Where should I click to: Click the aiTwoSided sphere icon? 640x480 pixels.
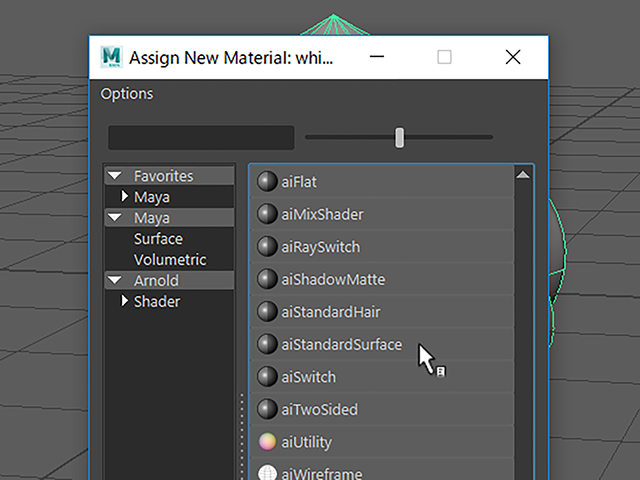267,409
